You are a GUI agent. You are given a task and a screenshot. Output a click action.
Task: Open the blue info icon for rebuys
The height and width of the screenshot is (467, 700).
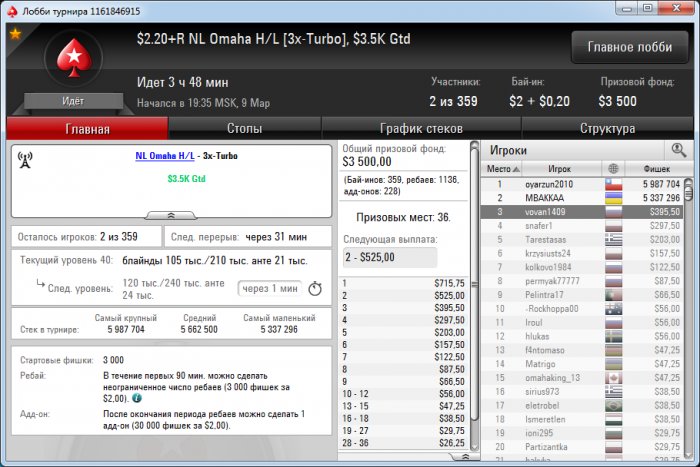pyautogui.click(x=137, y=398)
